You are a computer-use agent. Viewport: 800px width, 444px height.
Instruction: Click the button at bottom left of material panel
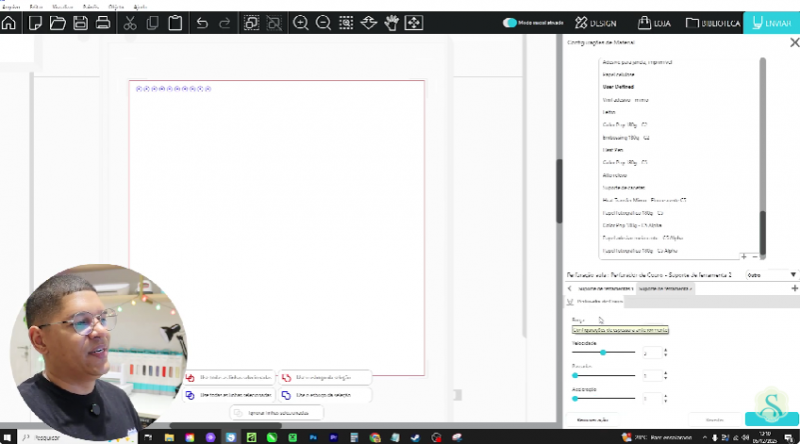(x=592, y=420)
